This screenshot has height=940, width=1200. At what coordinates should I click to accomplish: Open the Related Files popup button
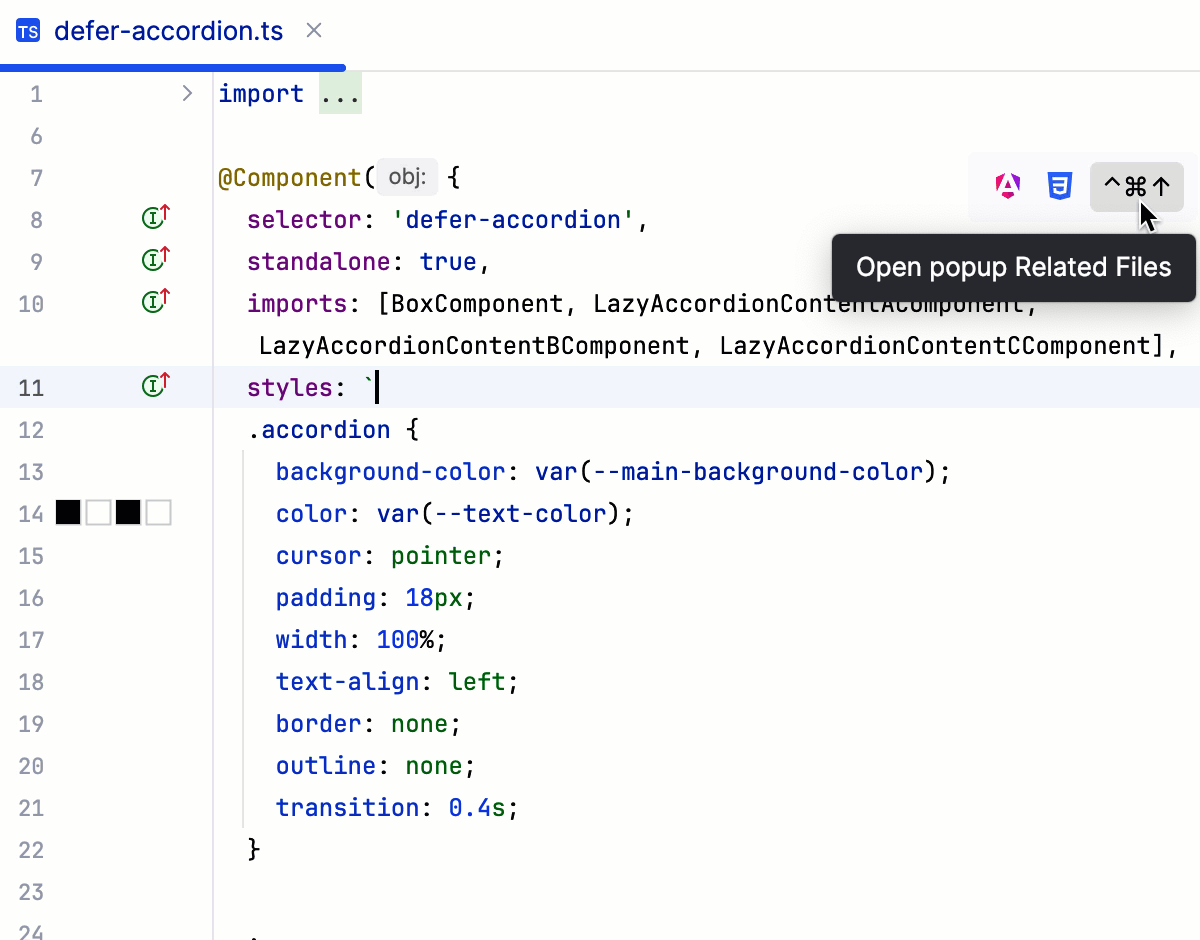click(1136, 186)
